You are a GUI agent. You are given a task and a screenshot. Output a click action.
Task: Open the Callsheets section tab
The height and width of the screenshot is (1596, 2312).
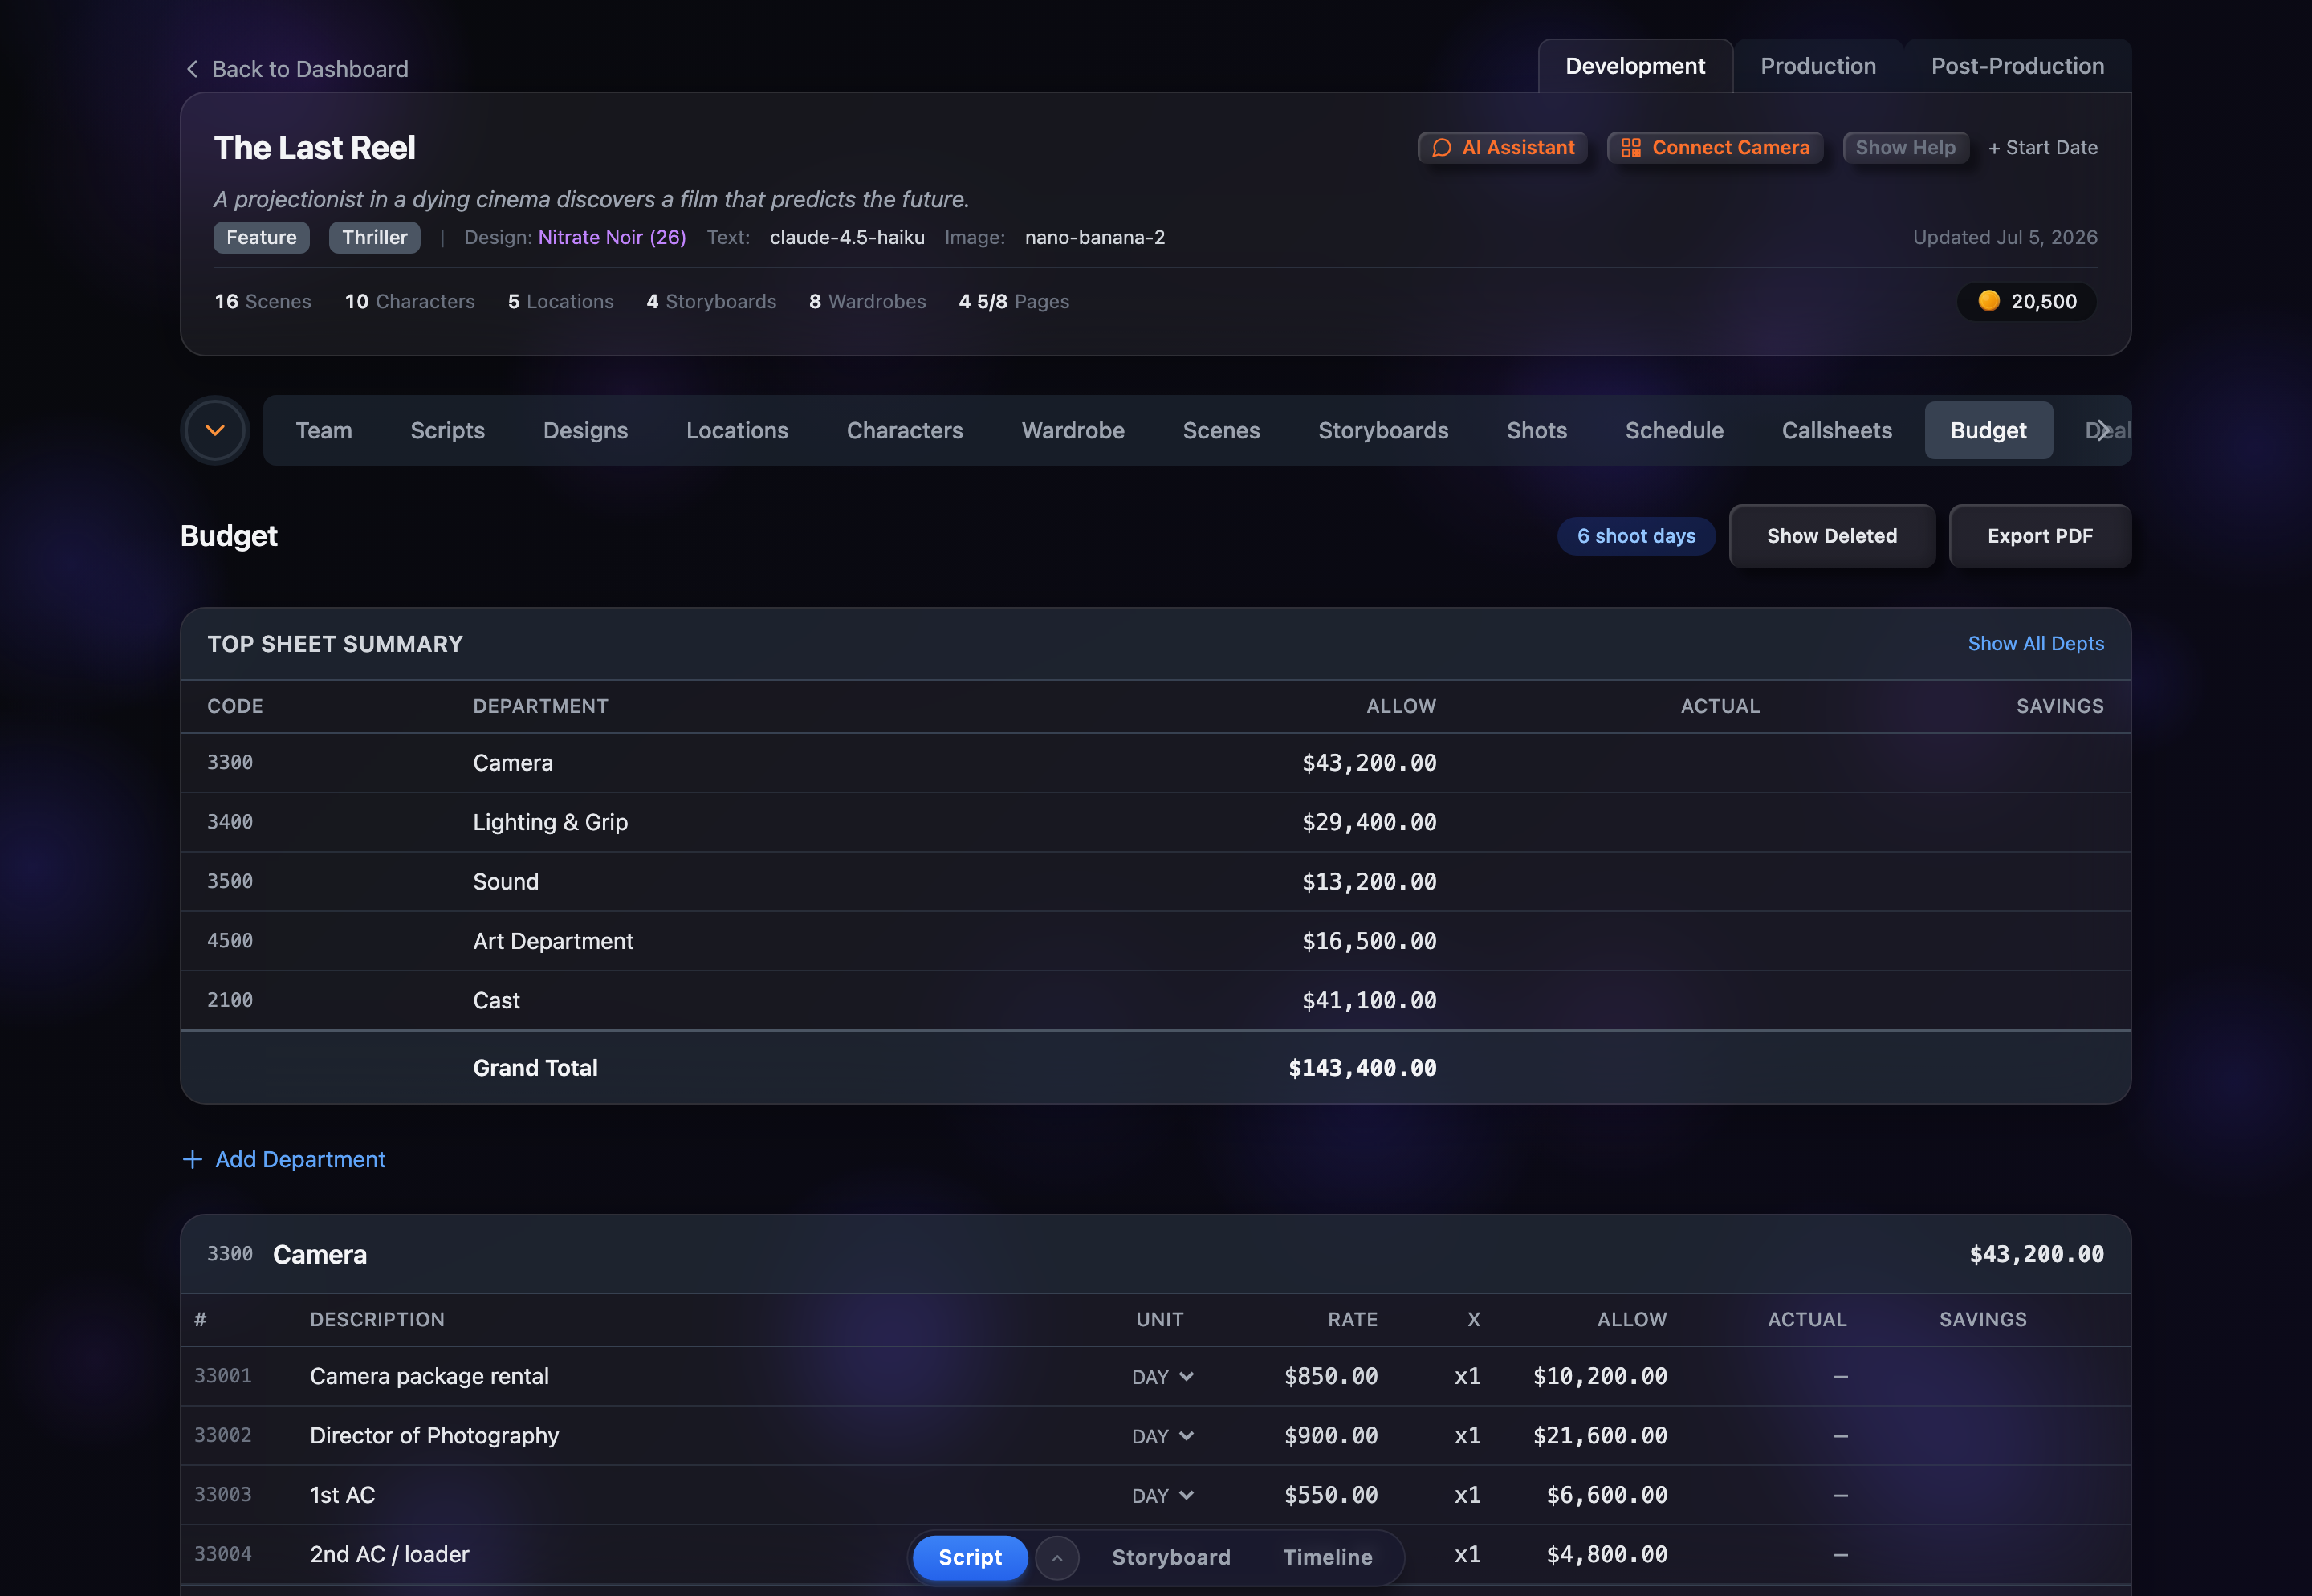[x=1836, y=430]
